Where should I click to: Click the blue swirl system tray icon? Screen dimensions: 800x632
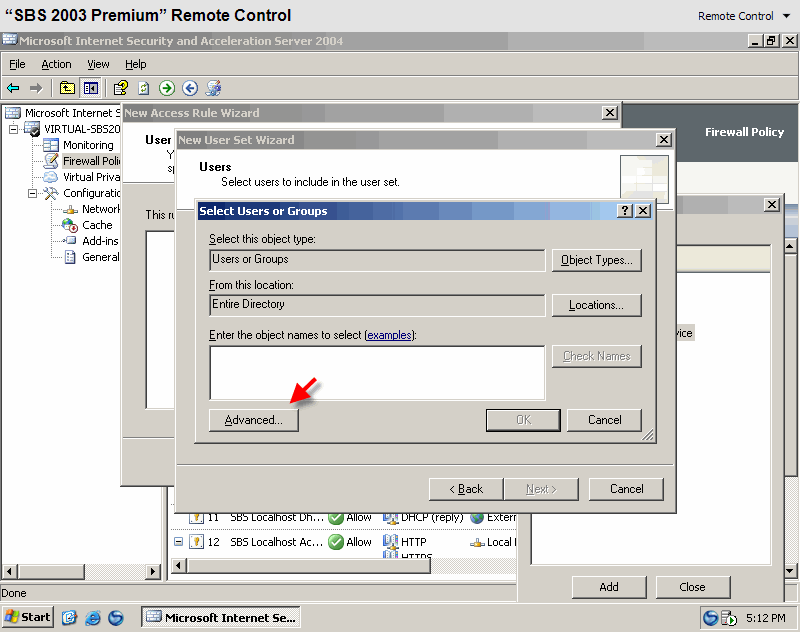pyautogui.click(x=710, y=618)
